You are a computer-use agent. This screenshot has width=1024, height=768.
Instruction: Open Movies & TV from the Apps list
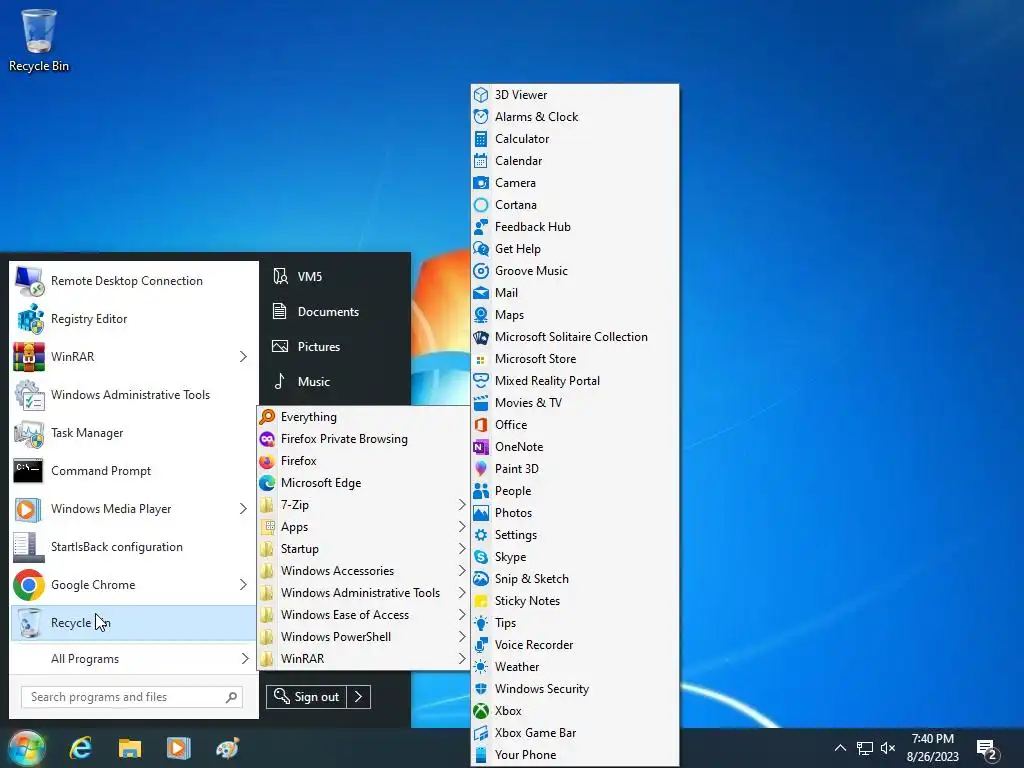click(575, 403)
